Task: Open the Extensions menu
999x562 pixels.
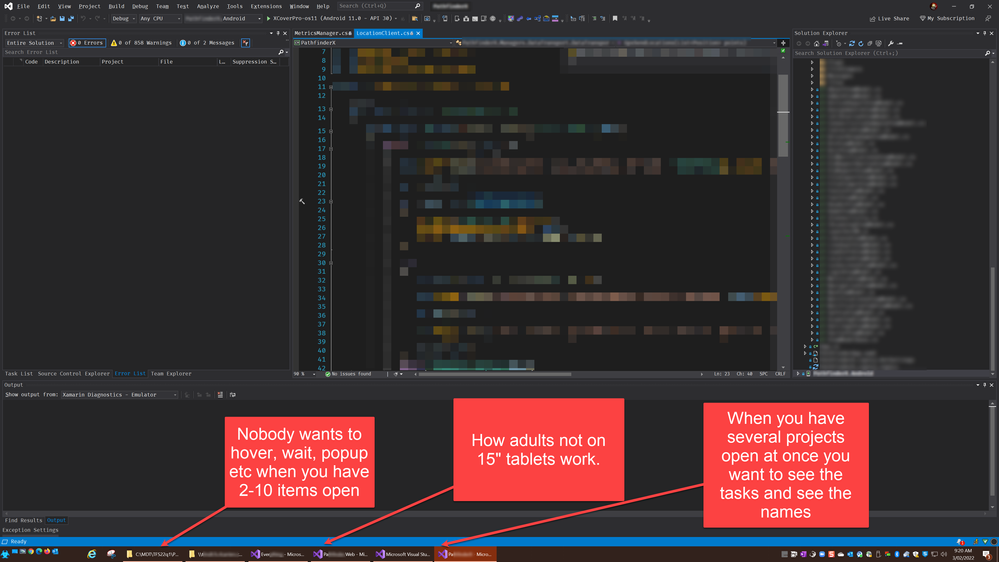Action: click(x=266, y=6)
